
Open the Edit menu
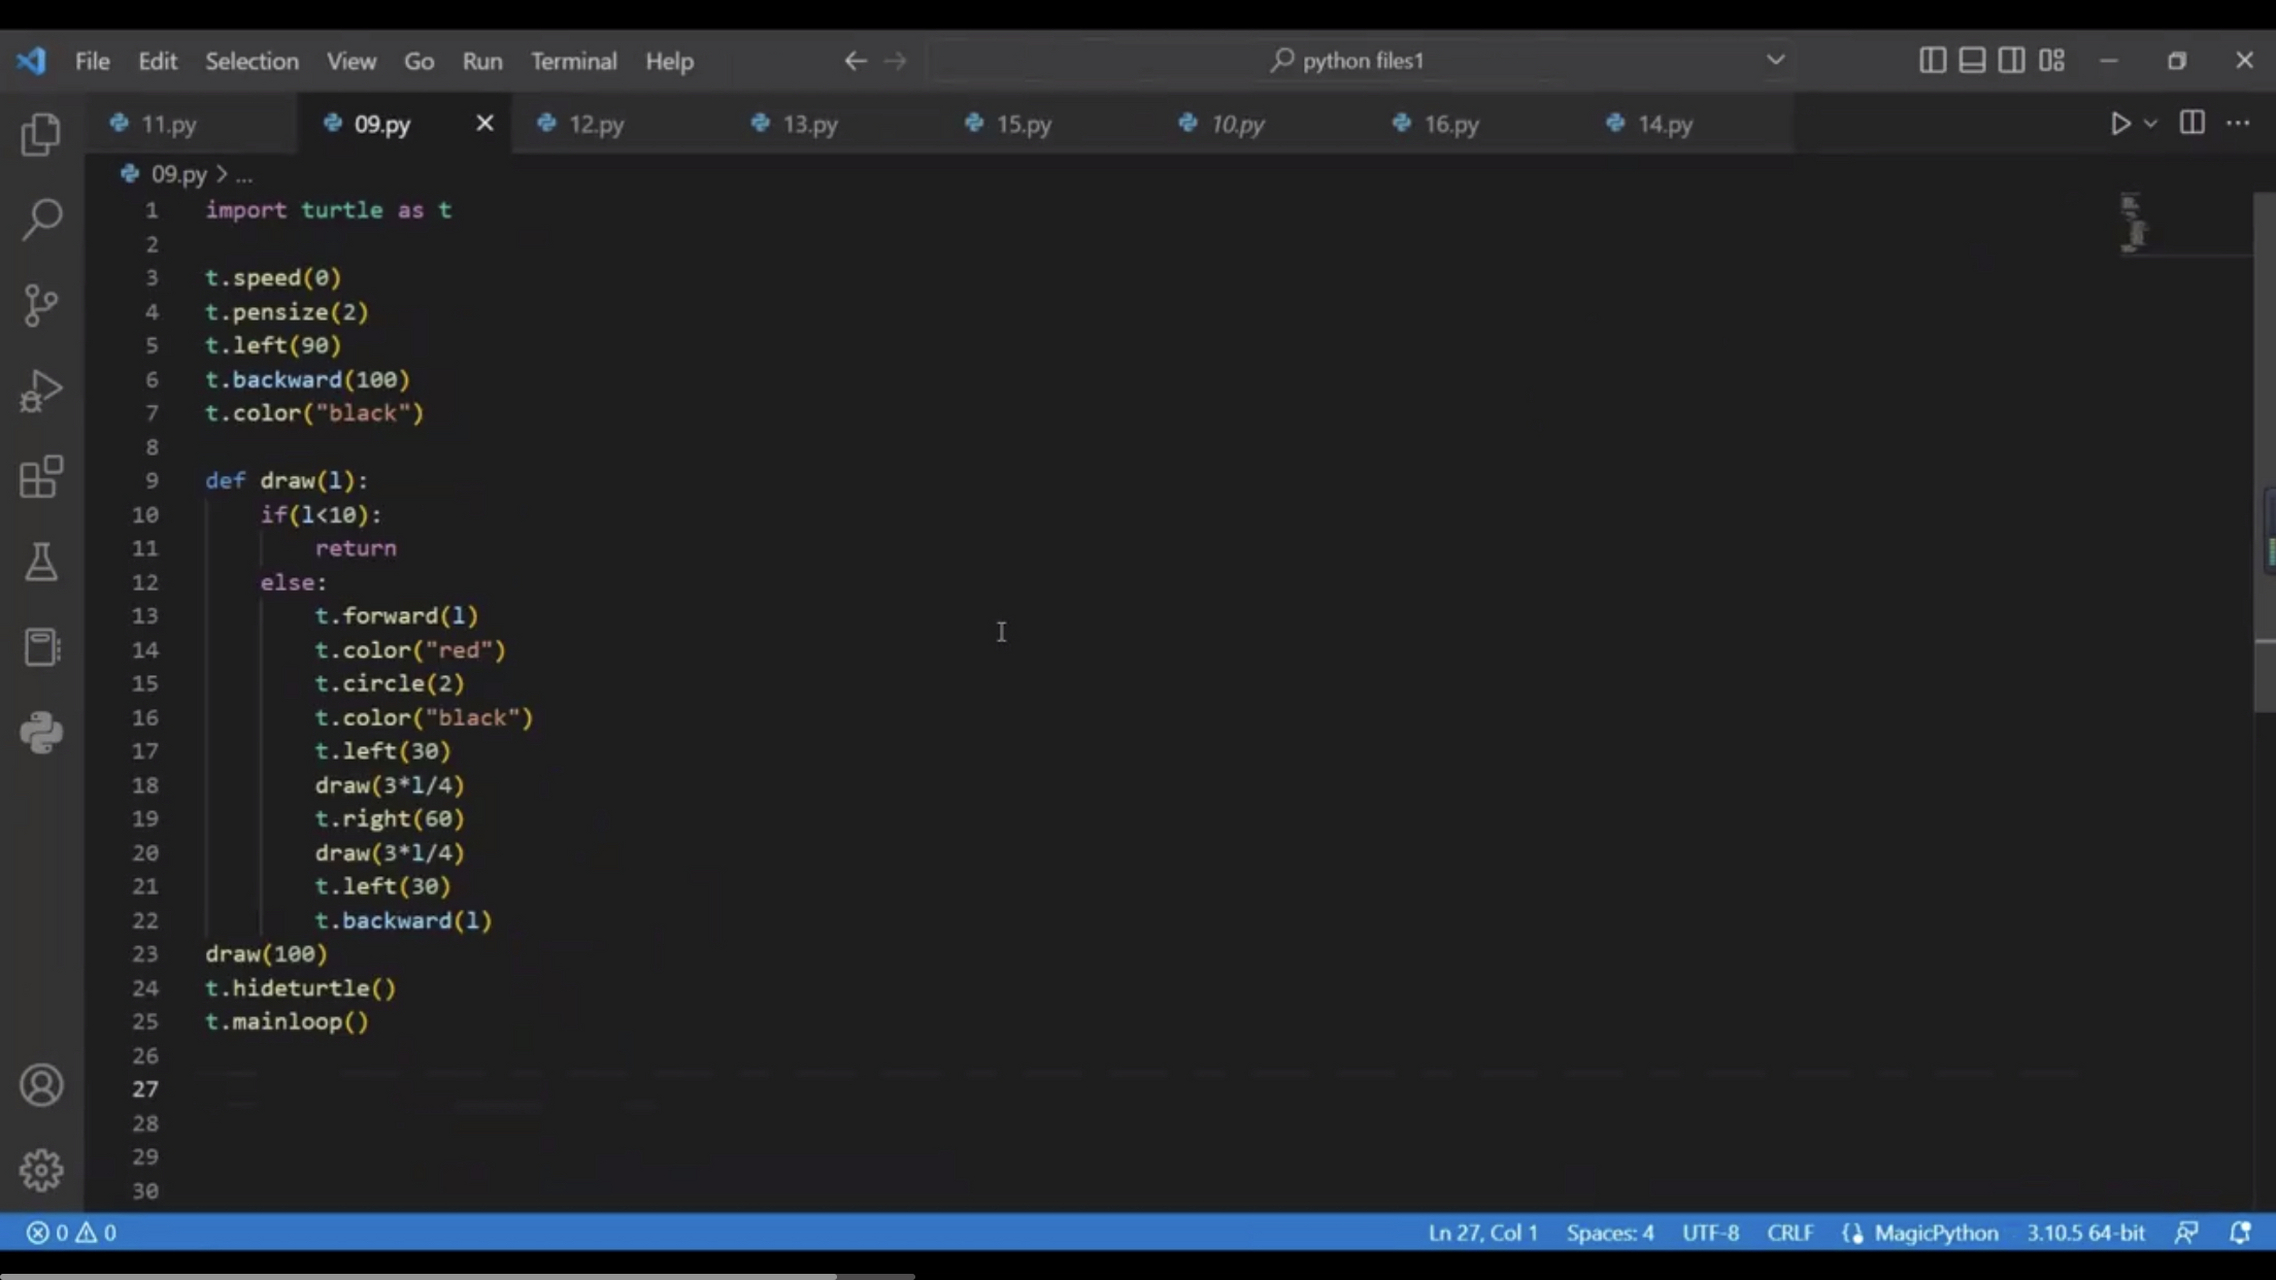tap(157, 61)
